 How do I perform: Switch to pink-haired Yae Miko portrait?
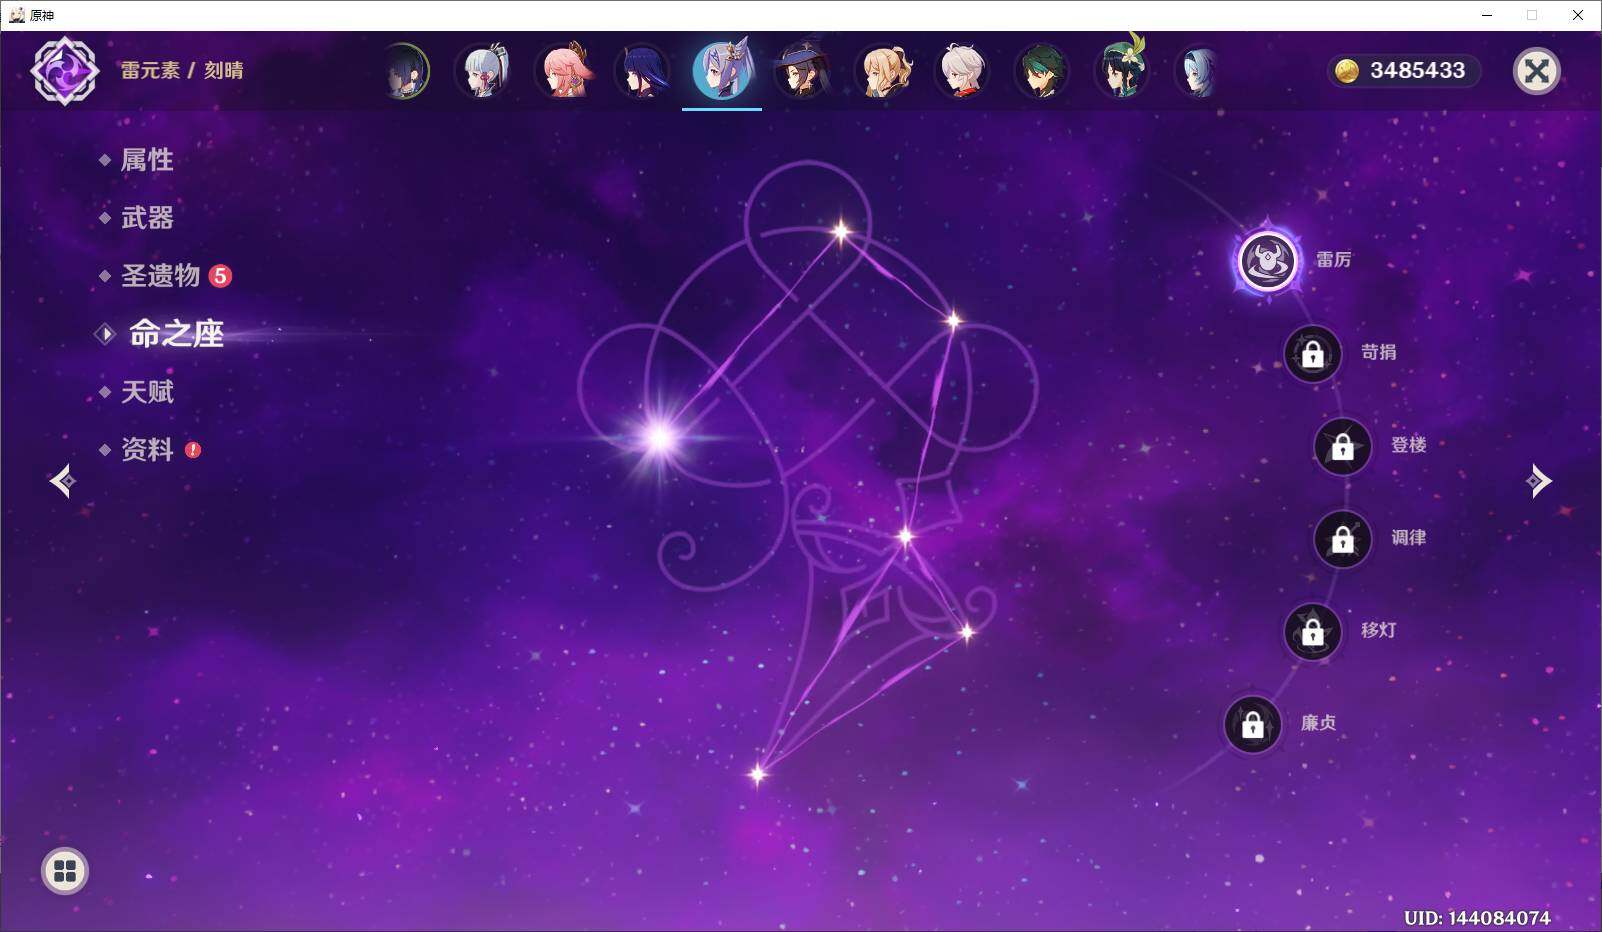click(x=563, y=71)
